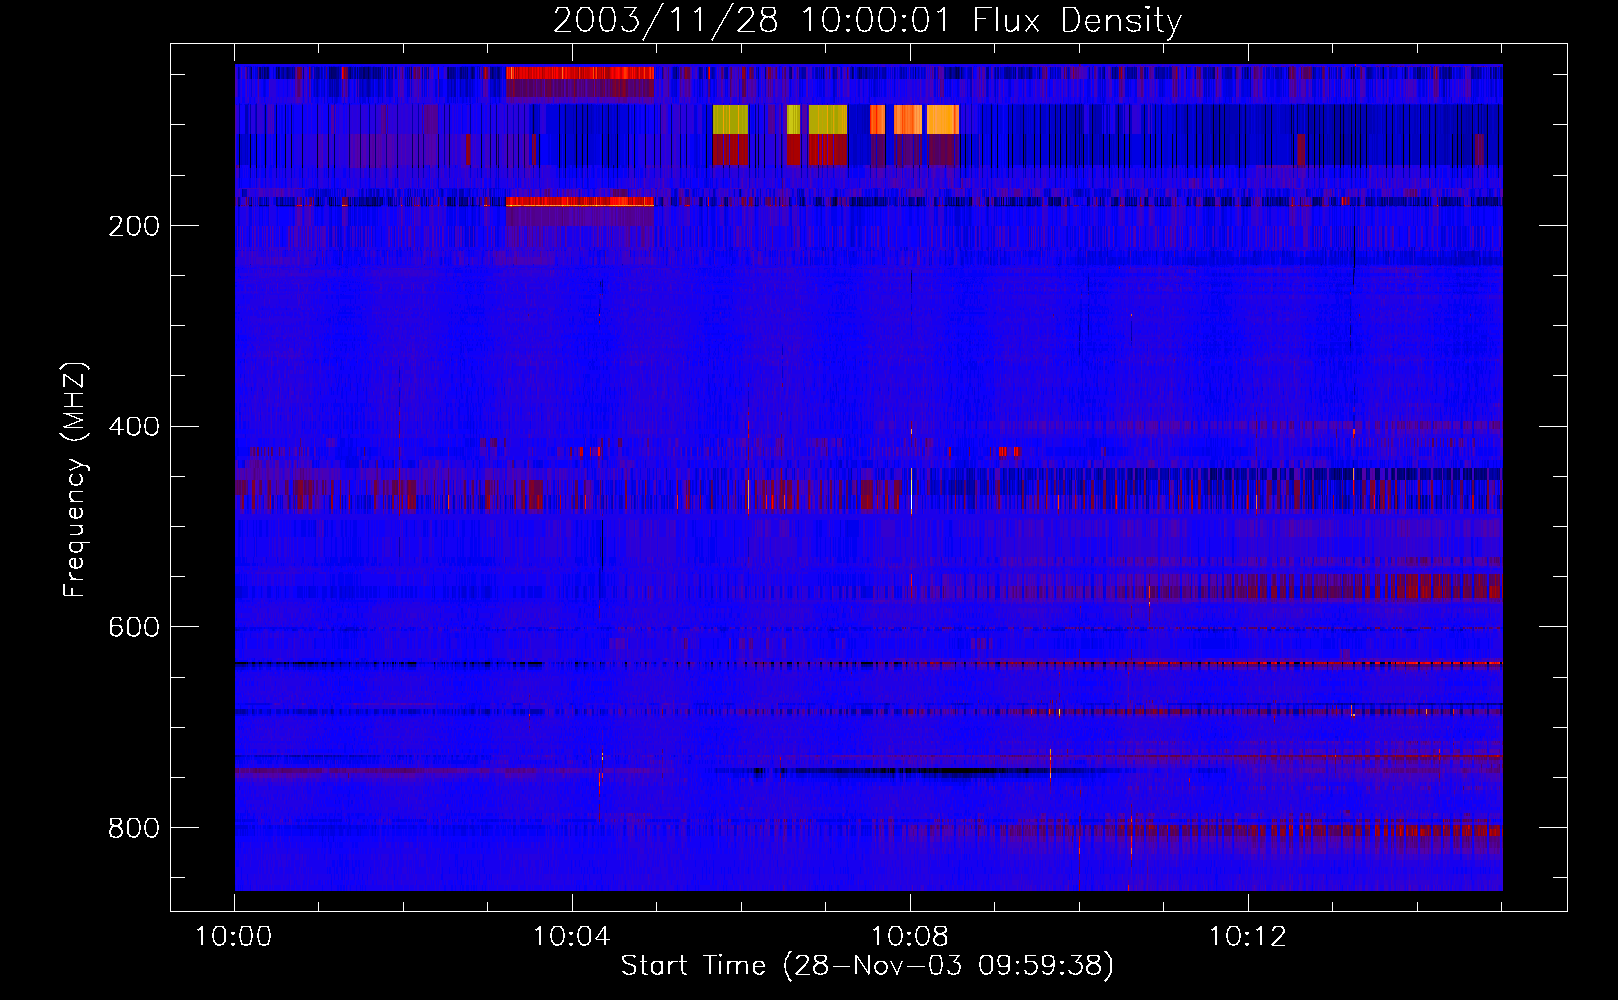Click the '800' frequency tick label
Viewport: 1618px width, 1000px height.
pos(134,828)
